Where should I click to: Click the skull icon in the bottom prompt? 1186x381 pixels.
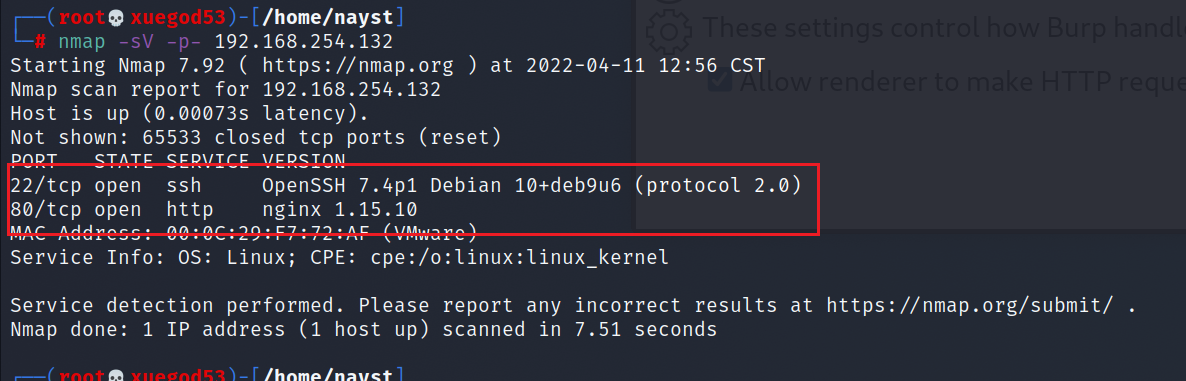118,375
